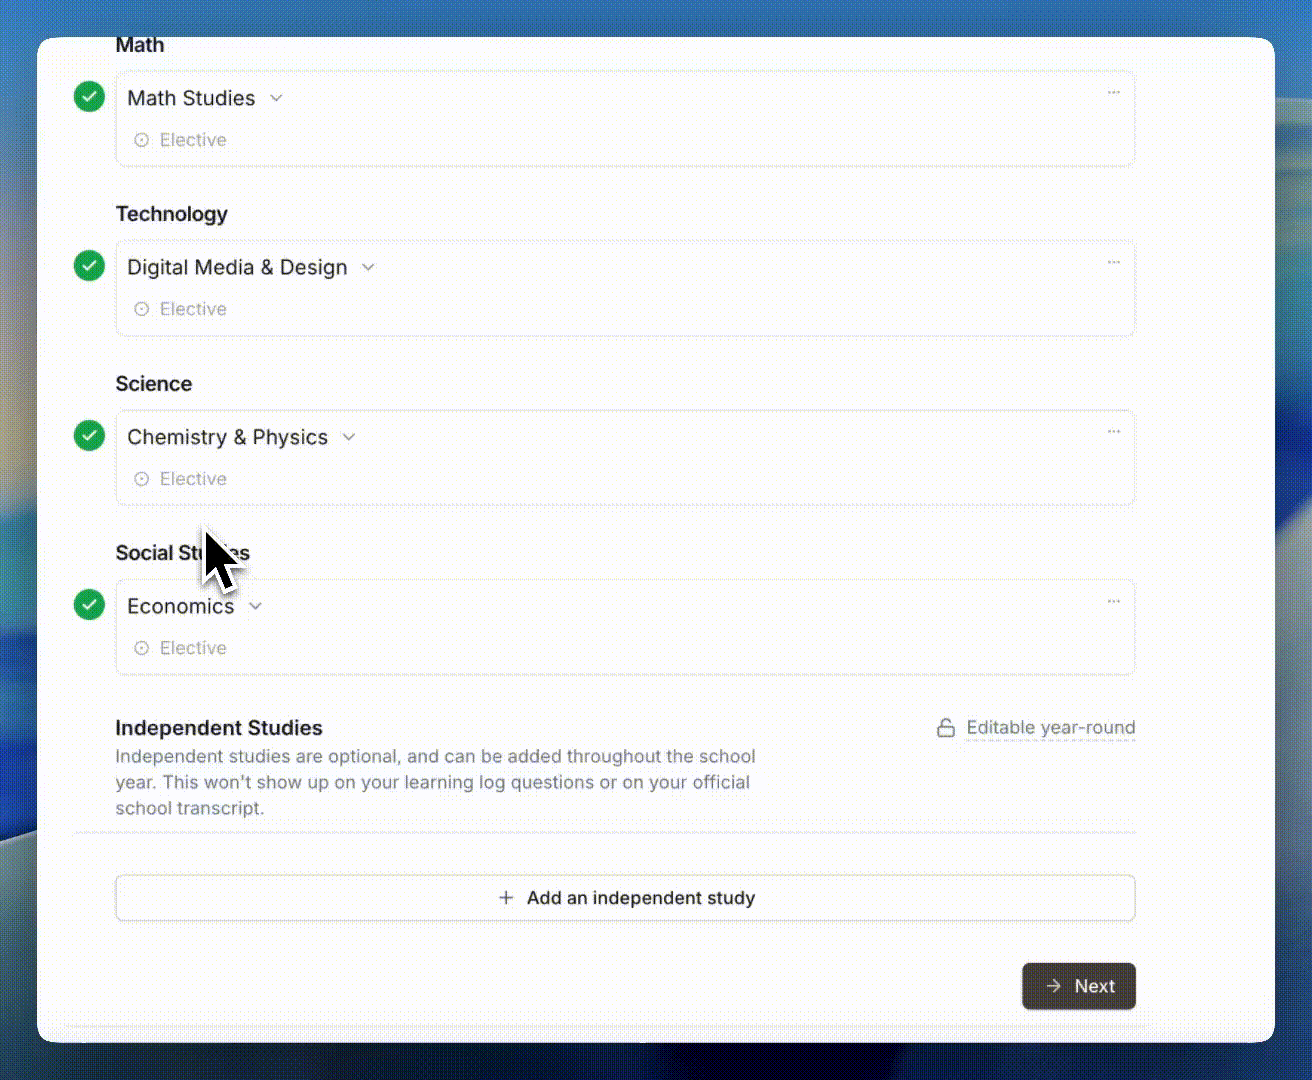
Task: Click the unlock icon beside Editable year-round
Action: coord(945,728)
